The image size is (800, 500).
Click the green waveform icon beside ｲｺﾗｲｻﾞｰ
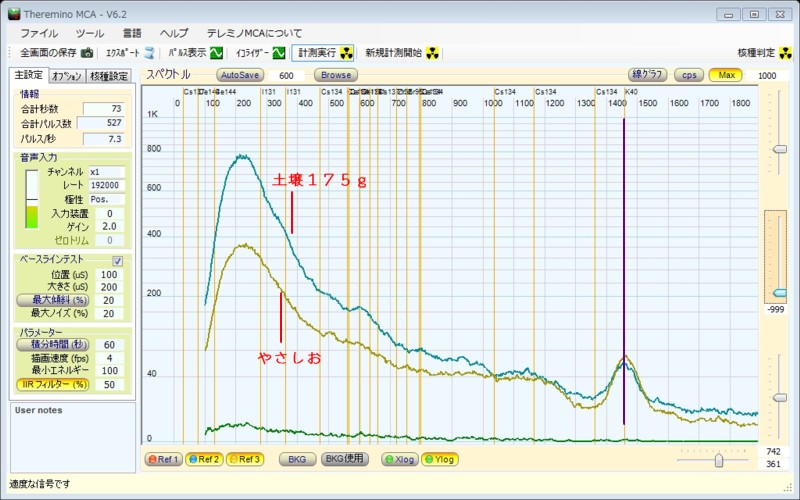pos(279,53)
